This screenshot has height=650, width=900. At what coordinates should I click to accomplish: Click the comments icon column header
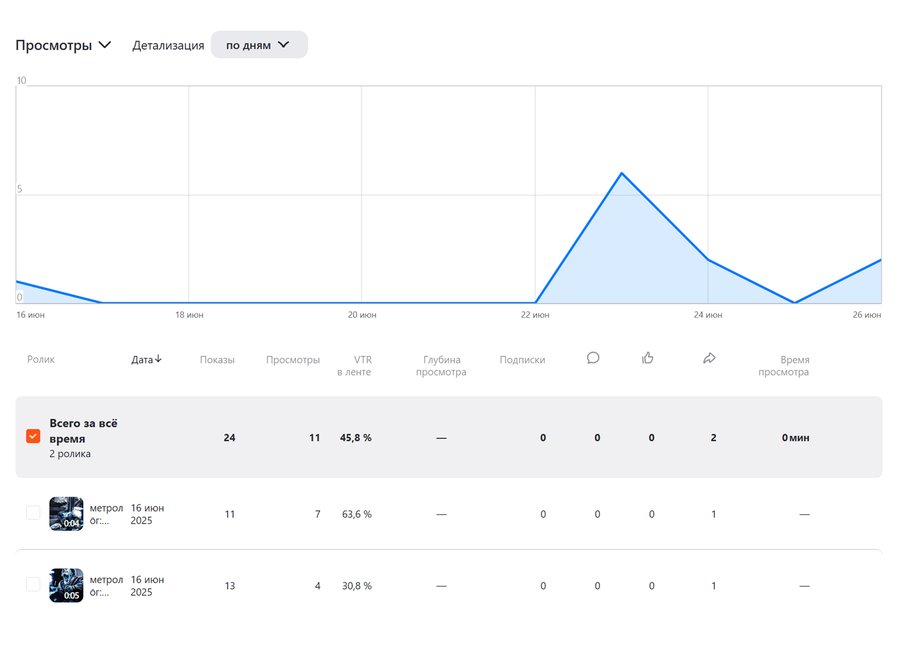click(593, 358)
